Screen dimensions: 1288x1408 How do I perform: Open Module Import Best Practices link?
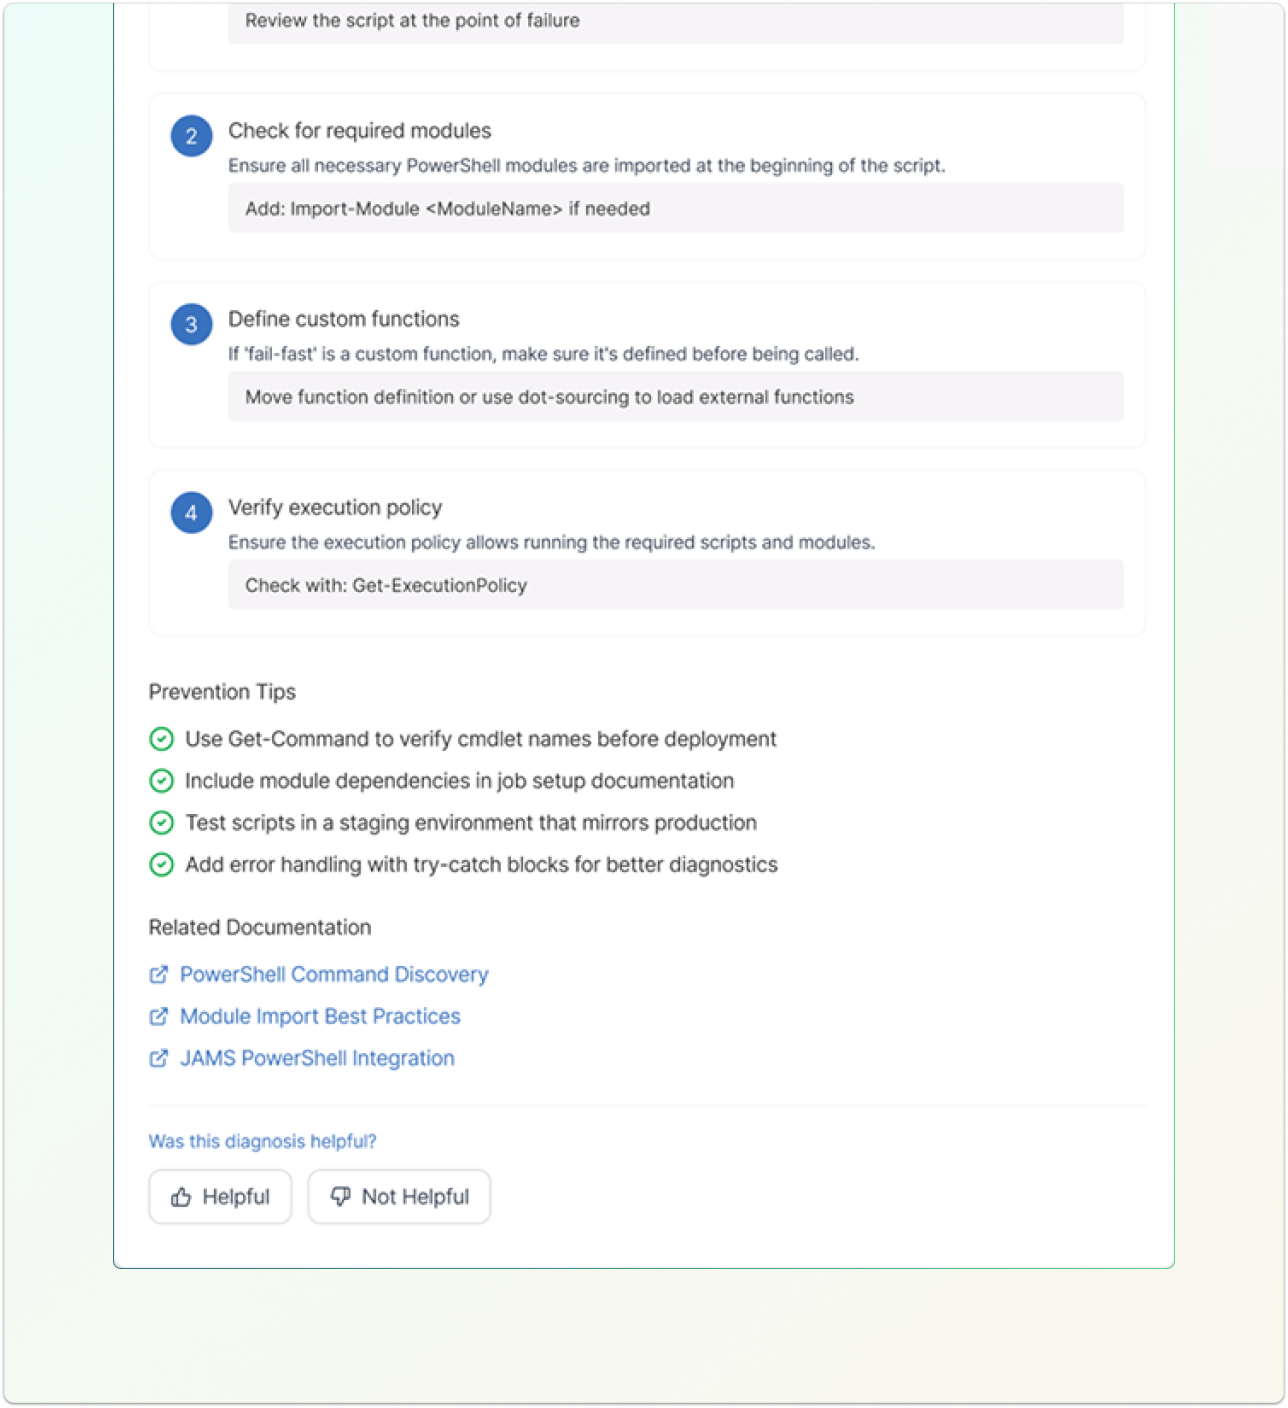(x=320, y=1017)
